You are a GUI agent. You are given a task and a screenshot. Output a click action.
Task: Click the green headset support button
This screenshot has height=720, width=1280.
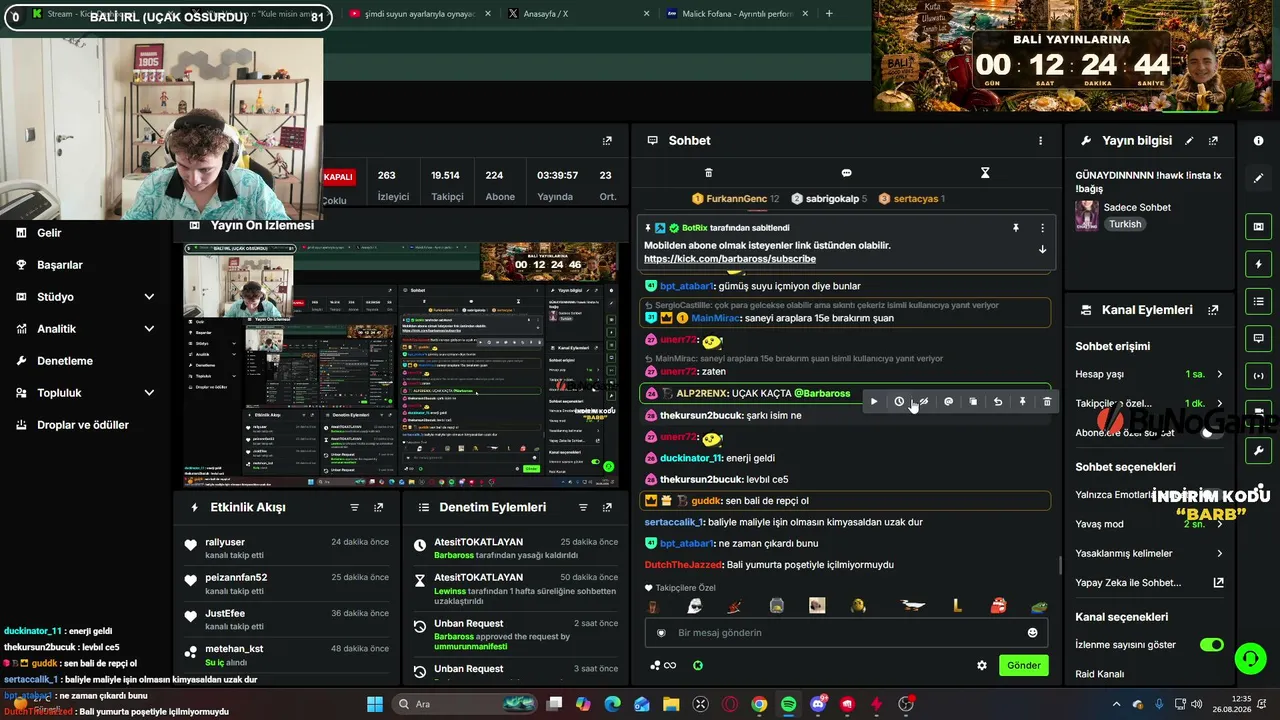click(x=1250, y=659)
